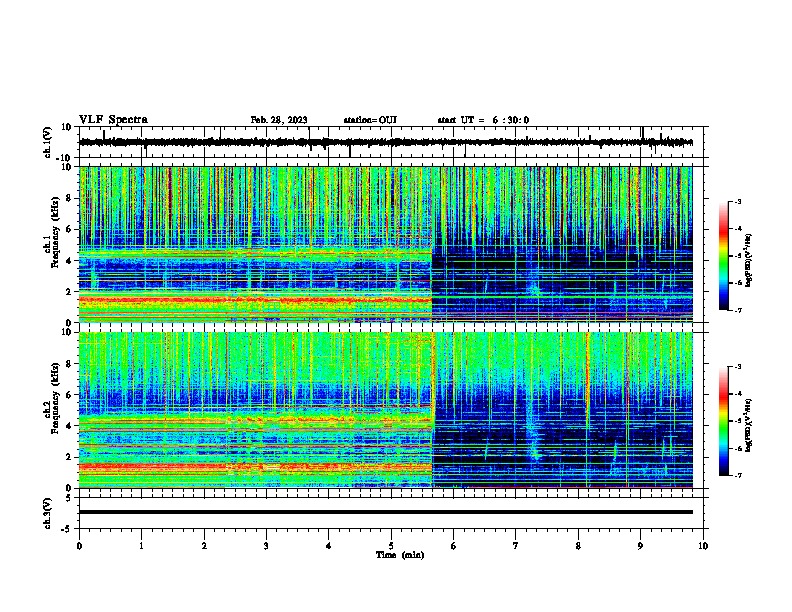Click the ch.1 red noise band near 1.5 kHz
This screenshot has height=612, width=792.
[x=256, y=300]
